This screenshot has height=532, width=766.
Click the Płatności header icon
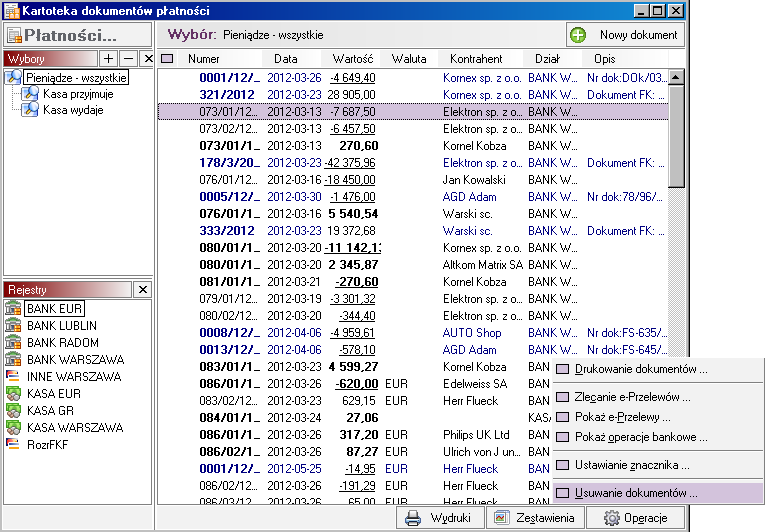click(14, 35)
